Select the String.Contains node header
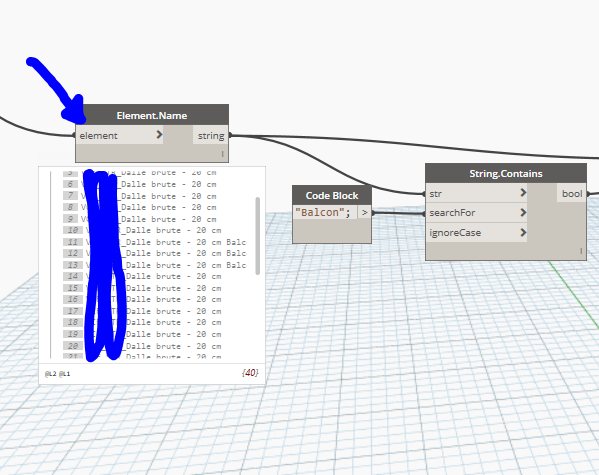Viewport: 599px width, 475px height. pos(506,173)
